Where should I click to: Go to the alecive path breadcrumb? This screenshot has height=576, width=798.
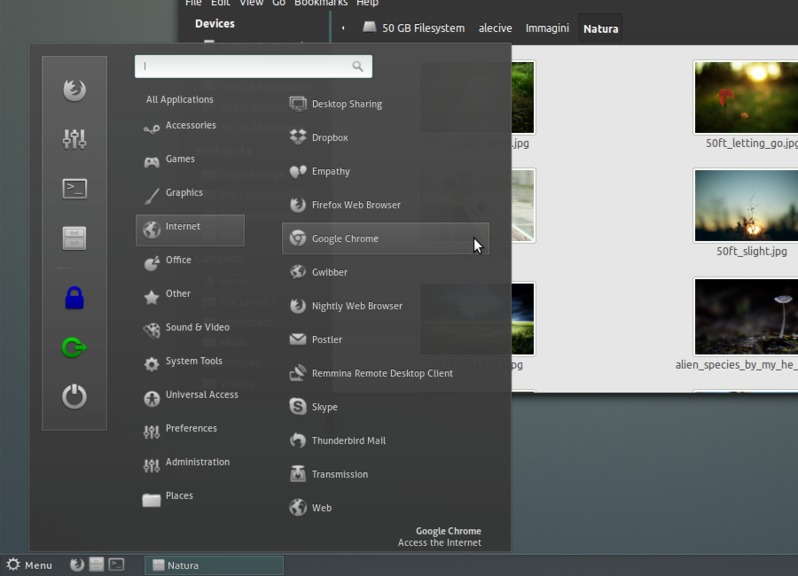(495, 28)
